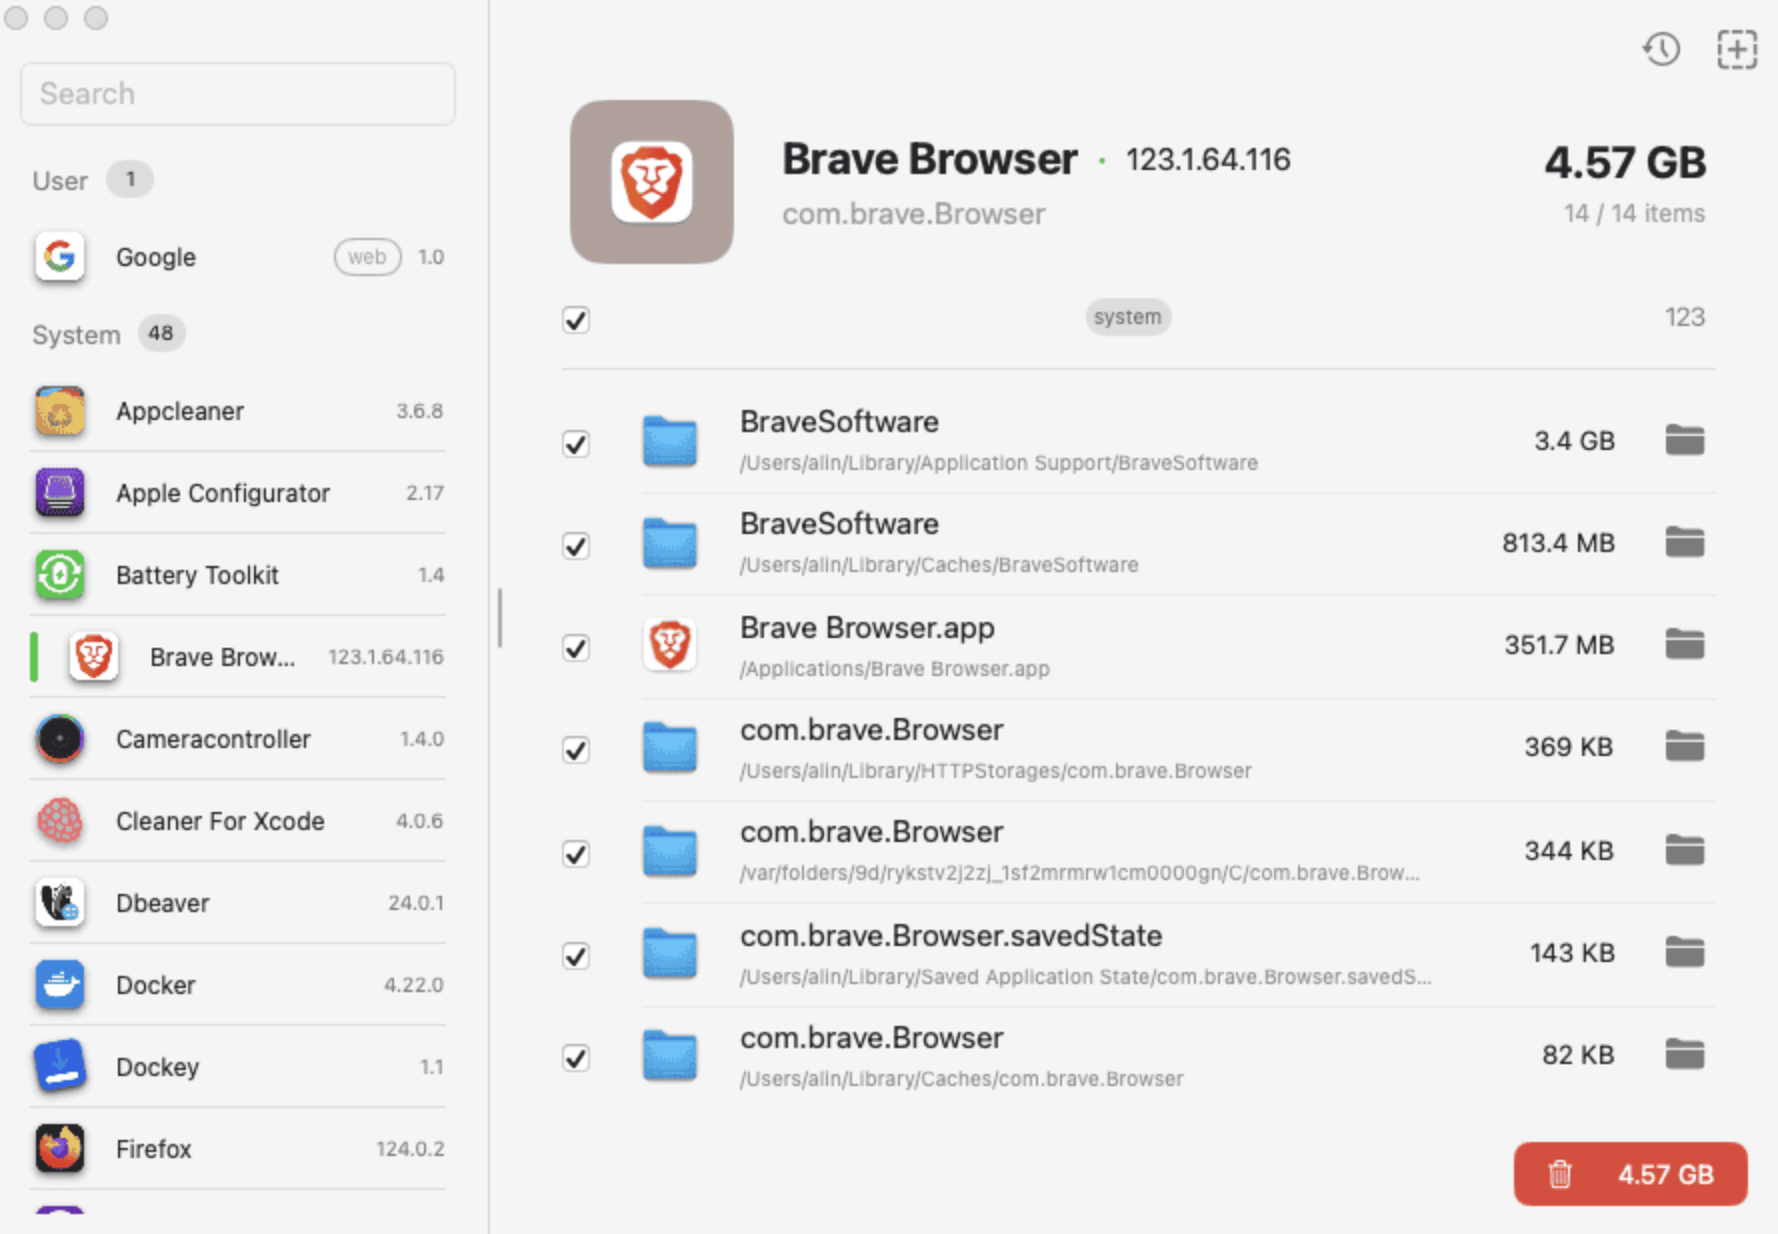
Task: Select Firefox in the list
Action: [238, 1149]
